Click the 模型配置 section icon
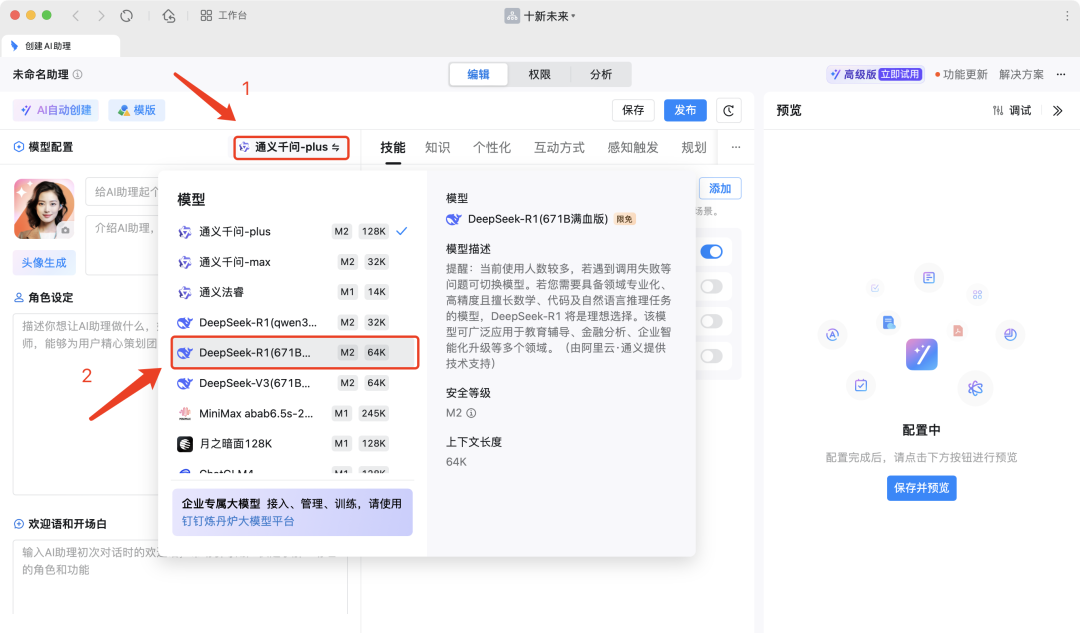Screen dimensions: 1080x633 coord(19,147)
